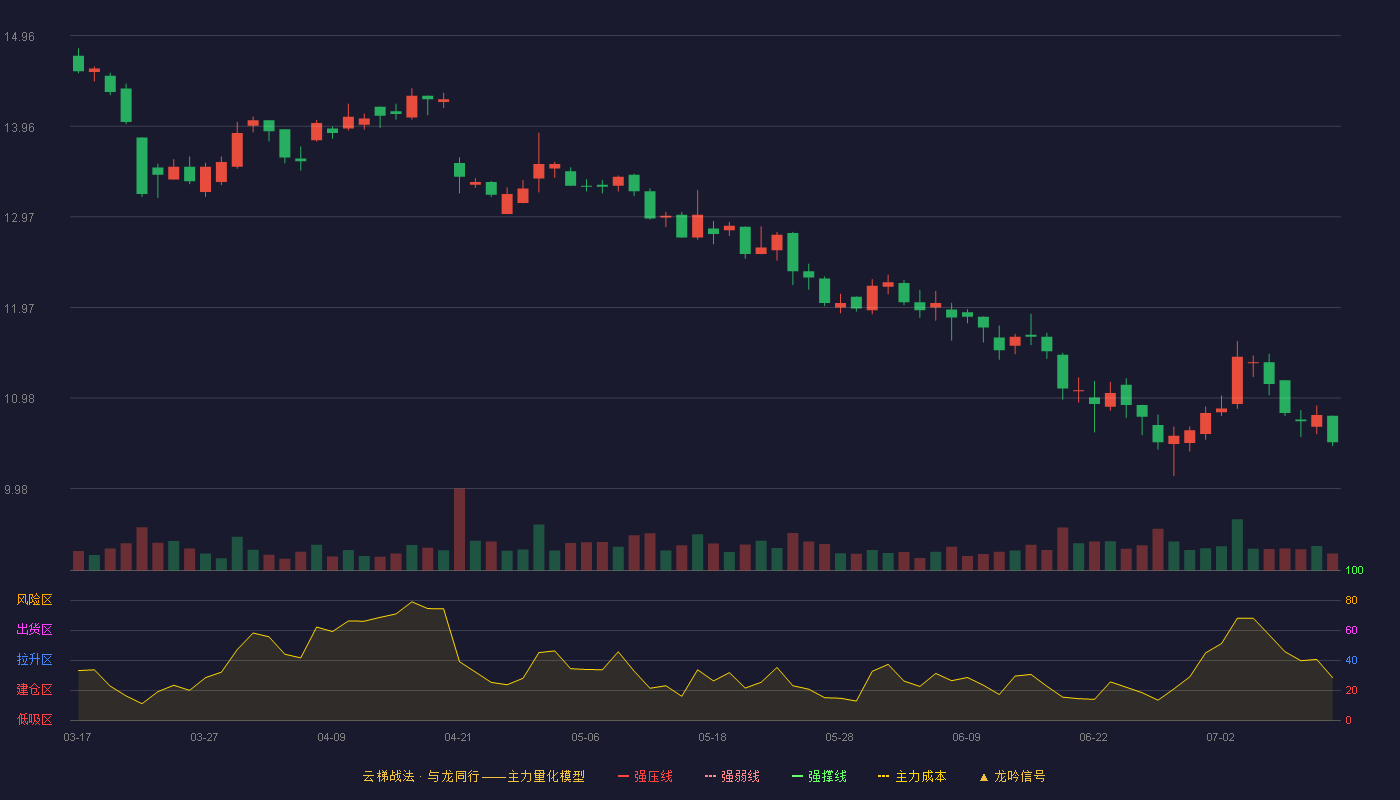This screenshot has width=1400, height=800.
Task: Click the tallest red volume bar near 04-21
Action: (459, 529)
